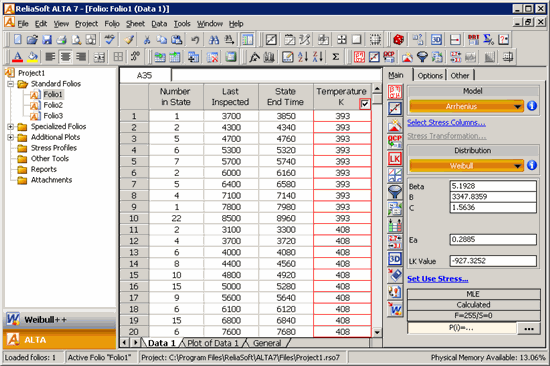Open the File menu

point(23,24)
